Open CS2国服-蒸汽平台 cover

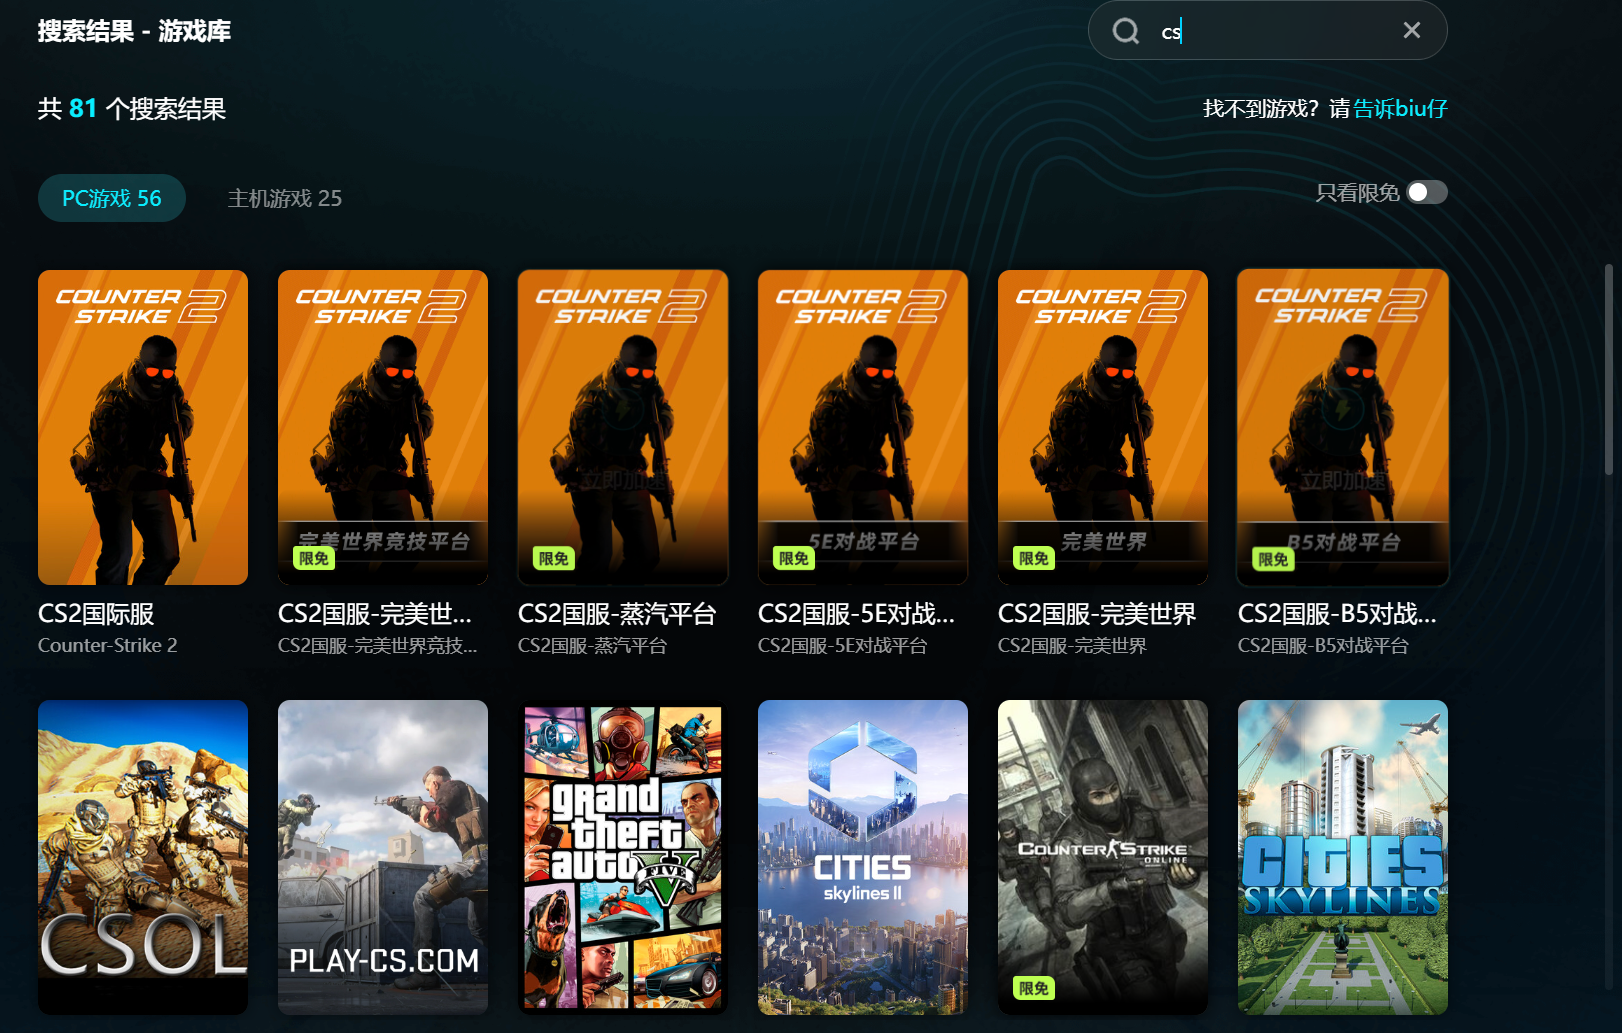623,427
